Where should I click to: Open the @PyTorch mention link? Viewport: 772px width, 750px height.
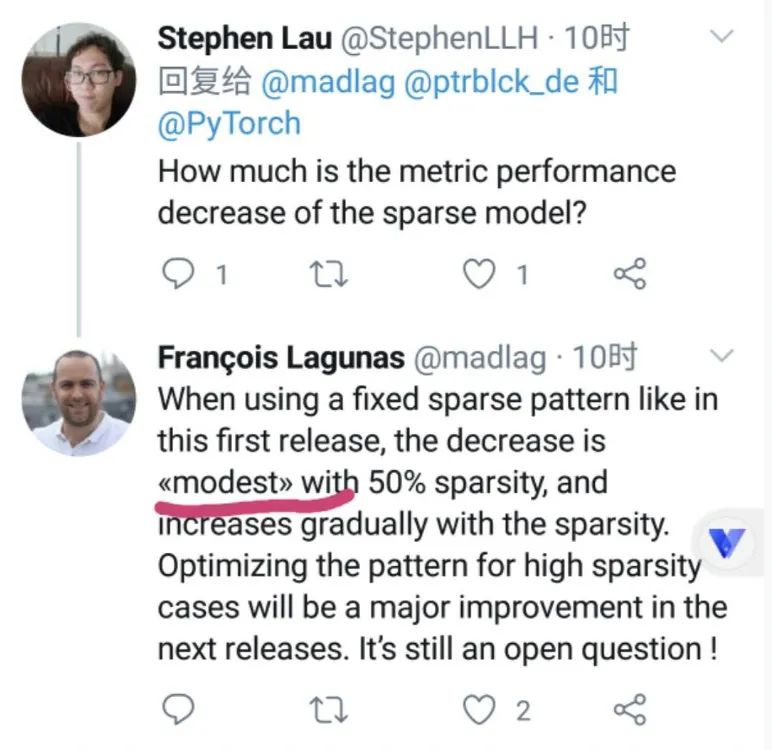point(229,124)
